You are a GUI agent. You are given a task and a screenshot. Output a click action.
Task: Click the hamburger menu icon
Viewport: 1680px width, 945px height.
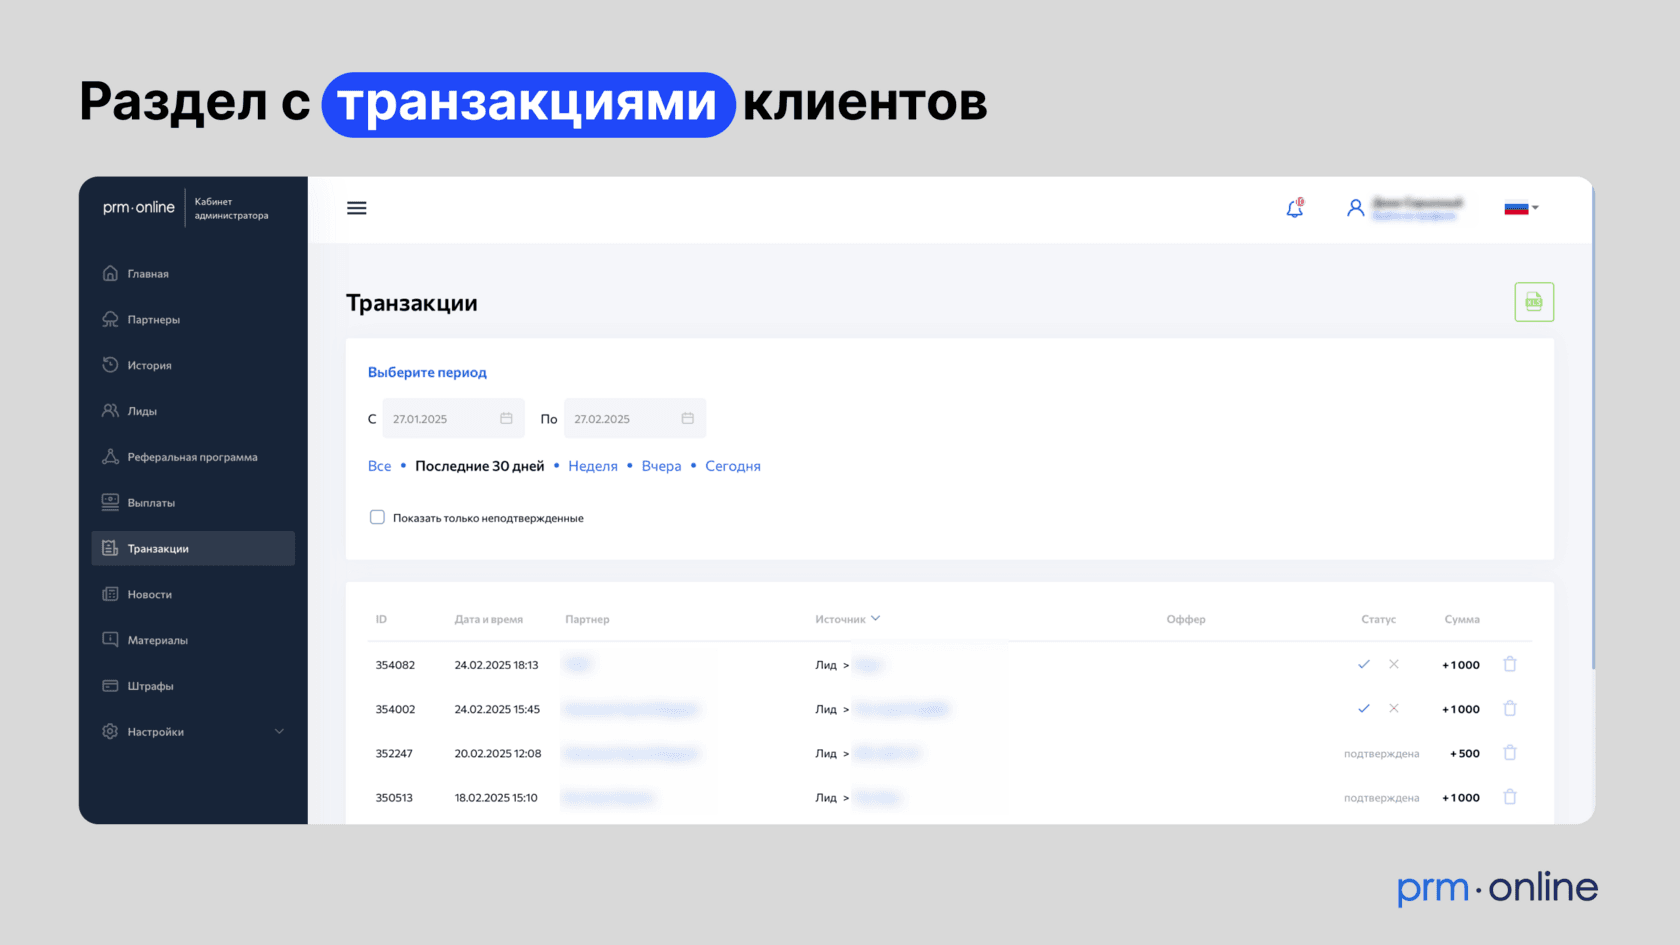[356, 208]
